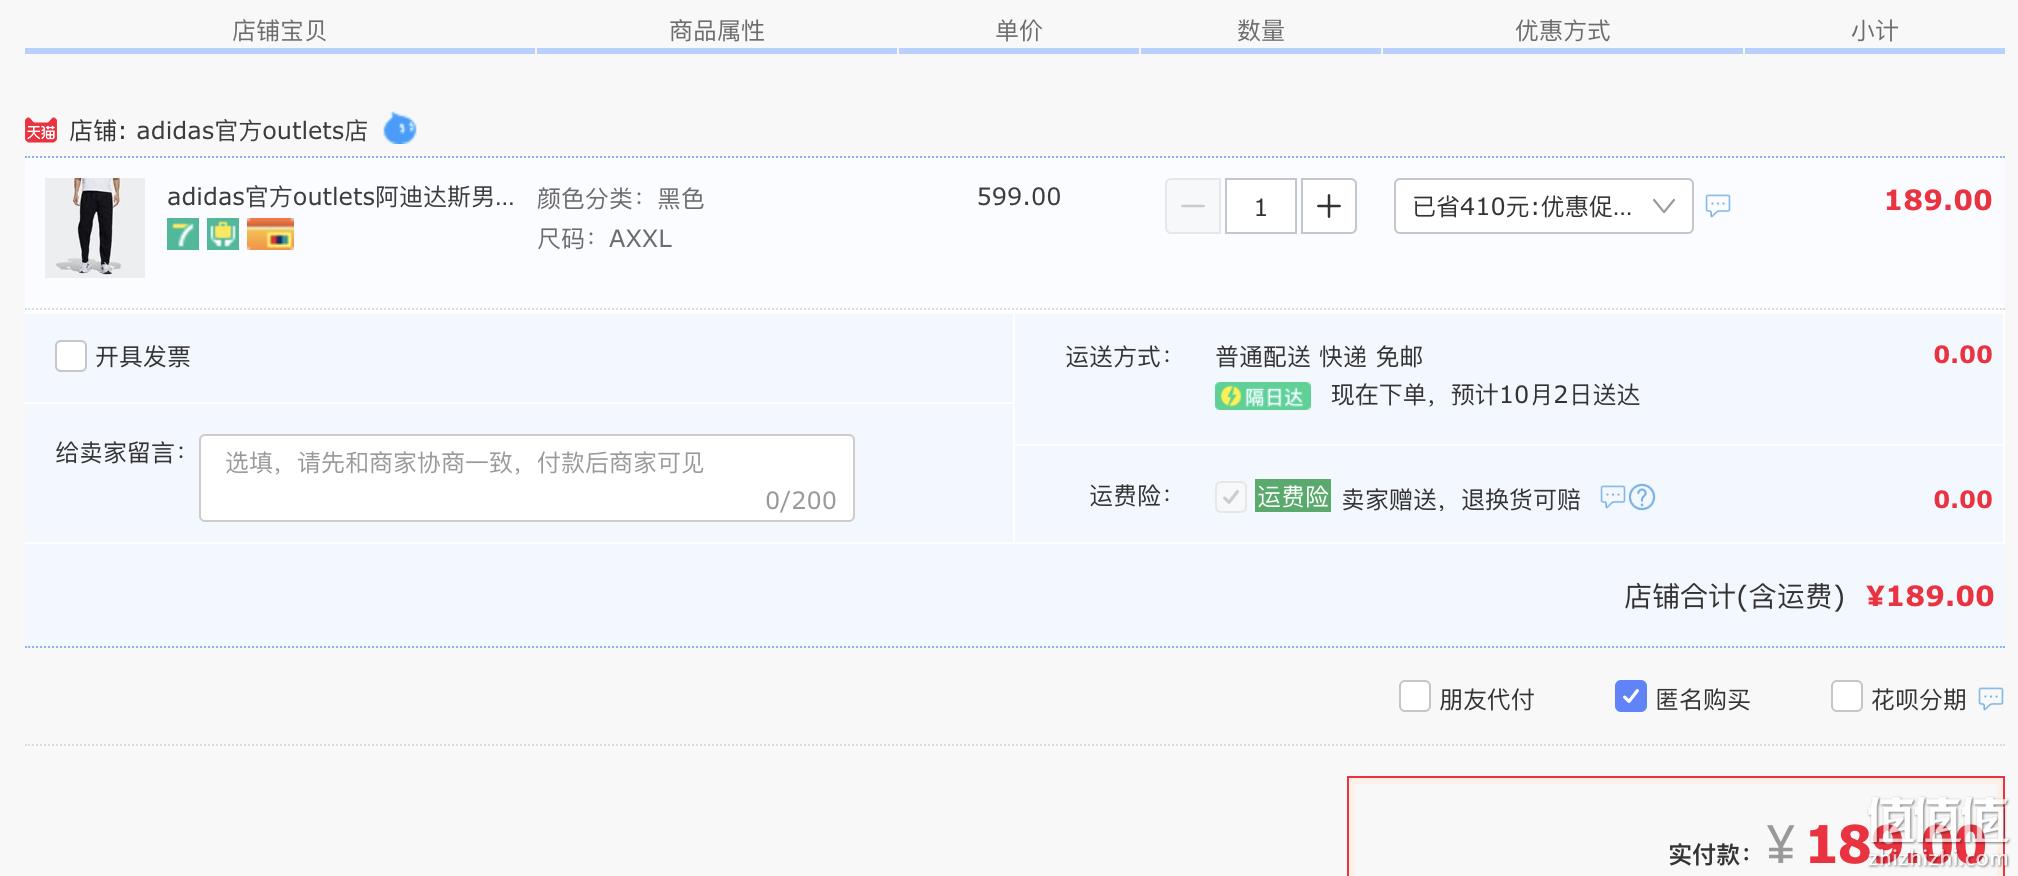Open the blue Wangwang chat icon
Image resolution: width=2018 pixels, height=876 pixels.
point(400,129)
